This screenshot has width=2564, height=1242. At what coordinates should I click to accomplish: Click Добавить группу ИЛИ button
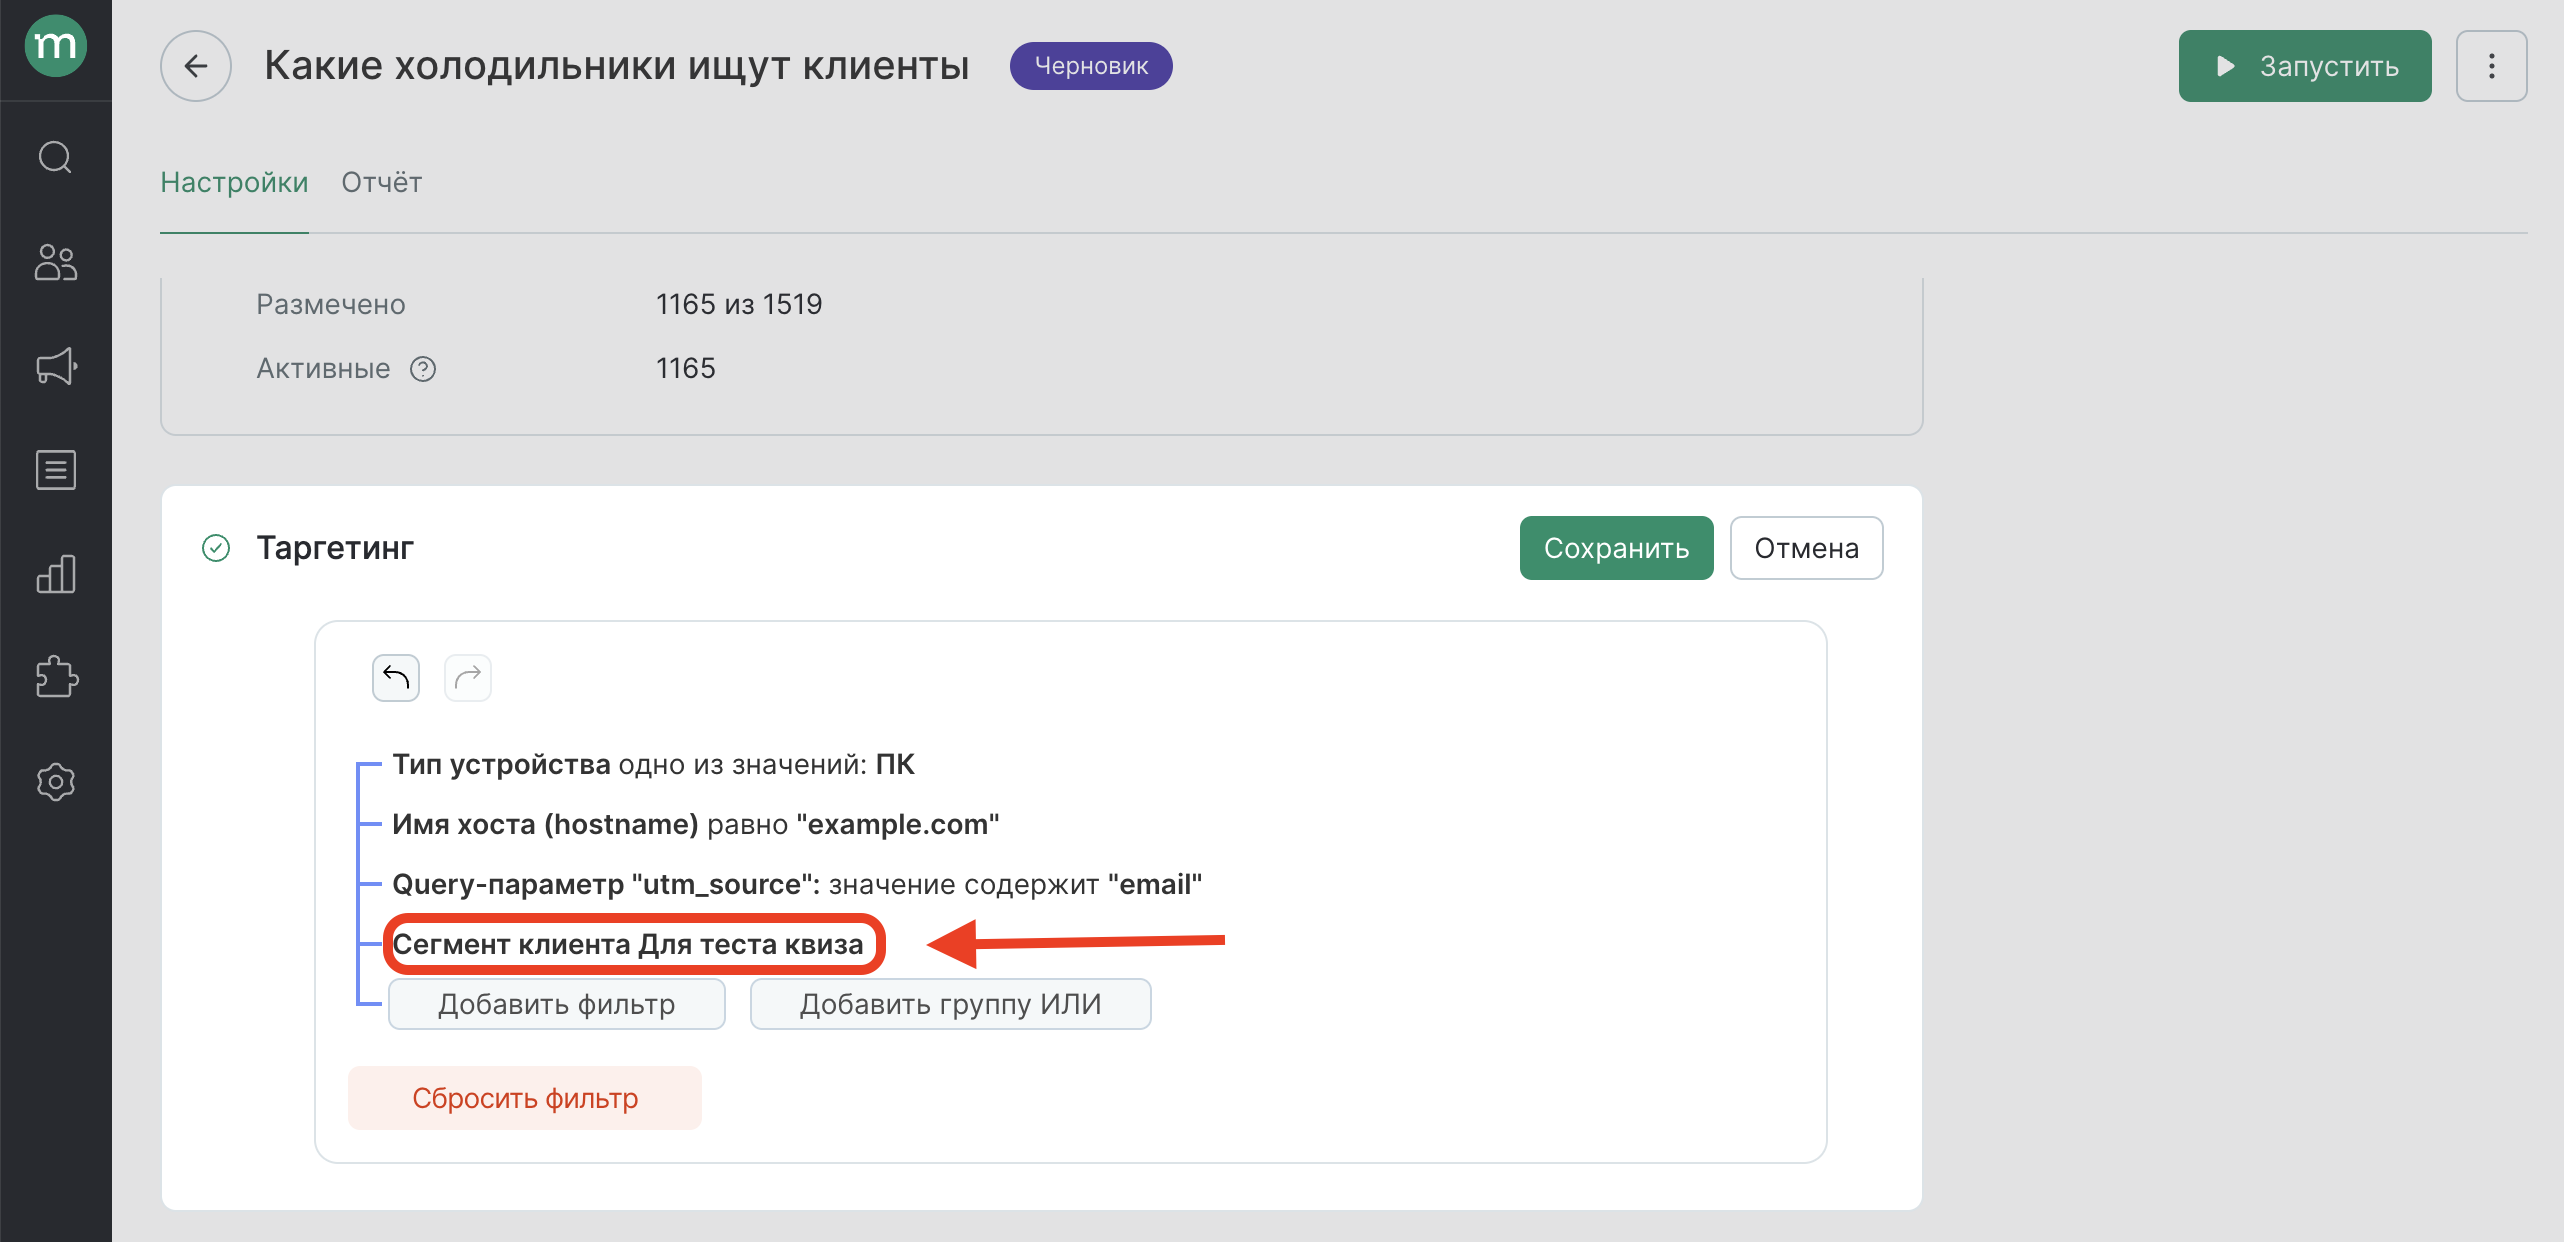950,1004
